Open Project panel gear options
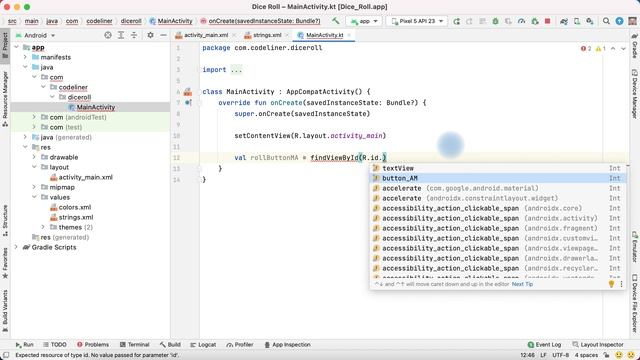This screenshot has height=360, width=640. pos(150,35)
